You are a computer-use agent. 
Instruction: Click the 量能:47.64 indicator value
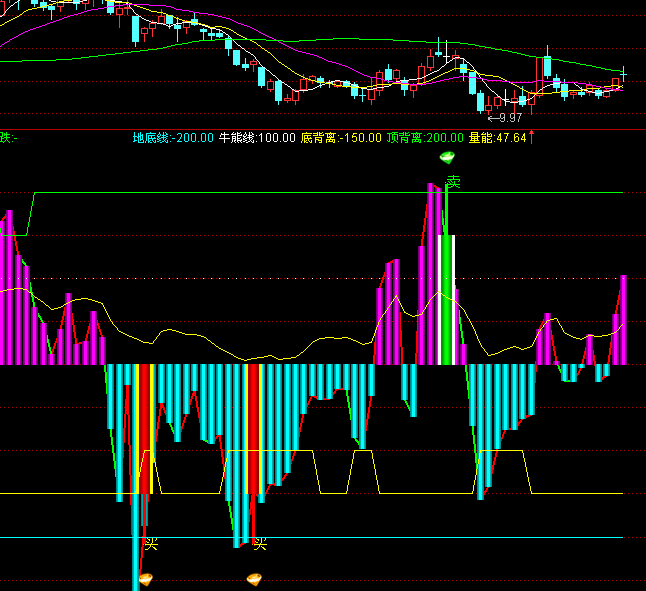pos(498,138)
